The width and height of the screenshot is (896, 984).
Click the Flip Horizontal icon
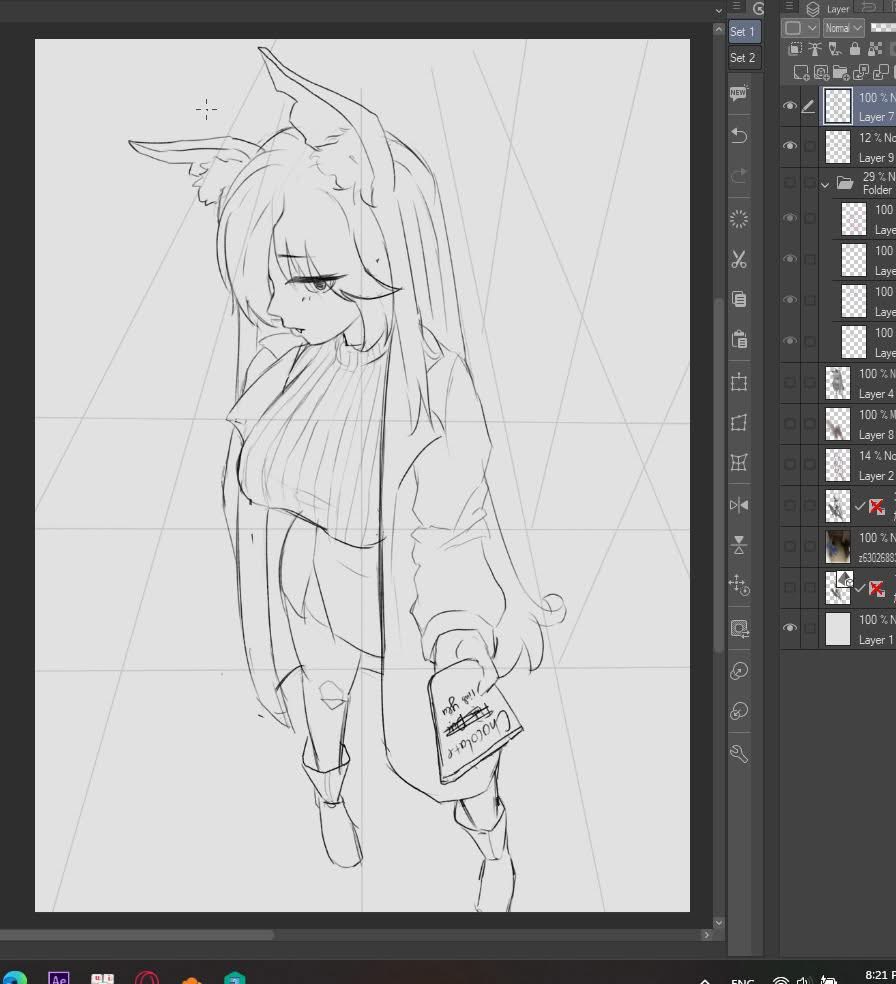739,505
